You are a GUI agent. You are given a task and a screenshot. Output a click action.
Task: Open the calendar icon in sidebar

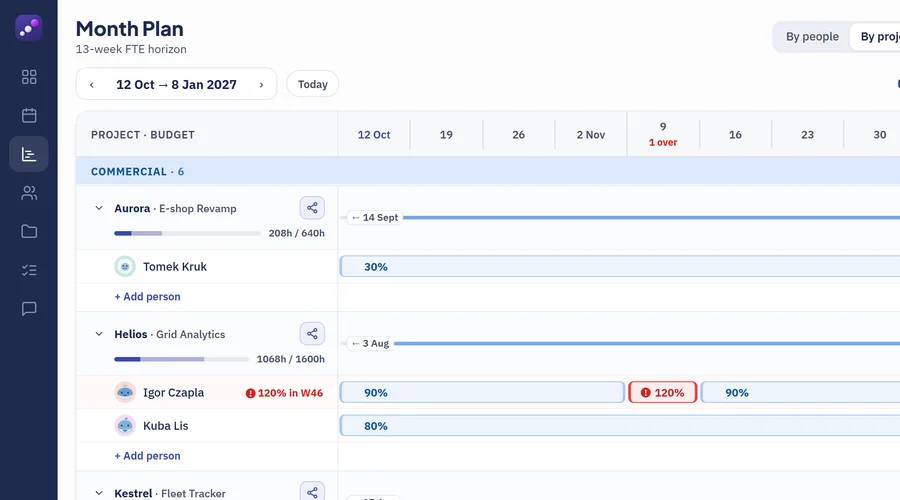click(x=29, y=115)
